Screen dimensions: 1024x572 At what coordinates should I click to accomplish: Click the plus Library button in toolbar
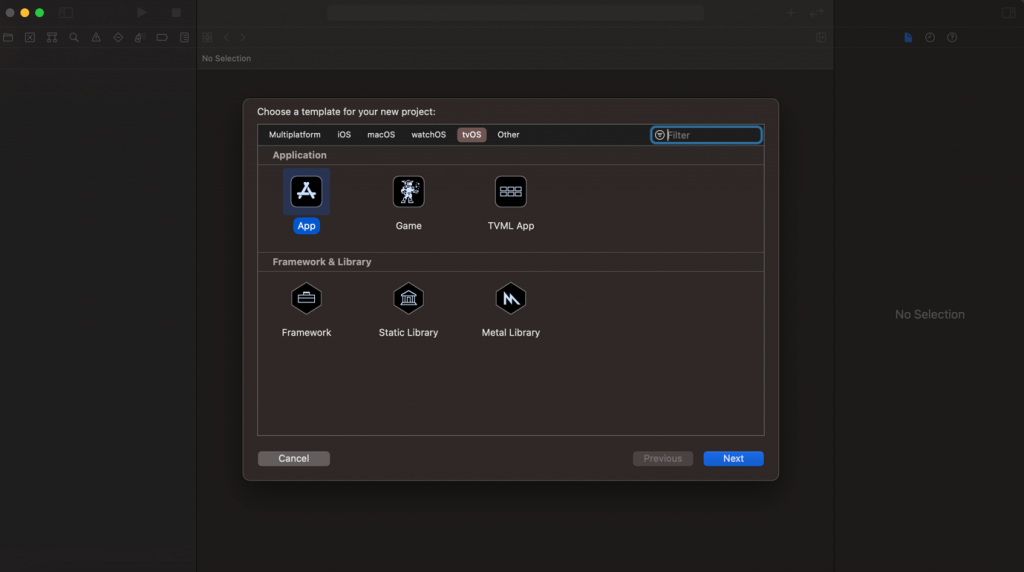tap(791, 12)
